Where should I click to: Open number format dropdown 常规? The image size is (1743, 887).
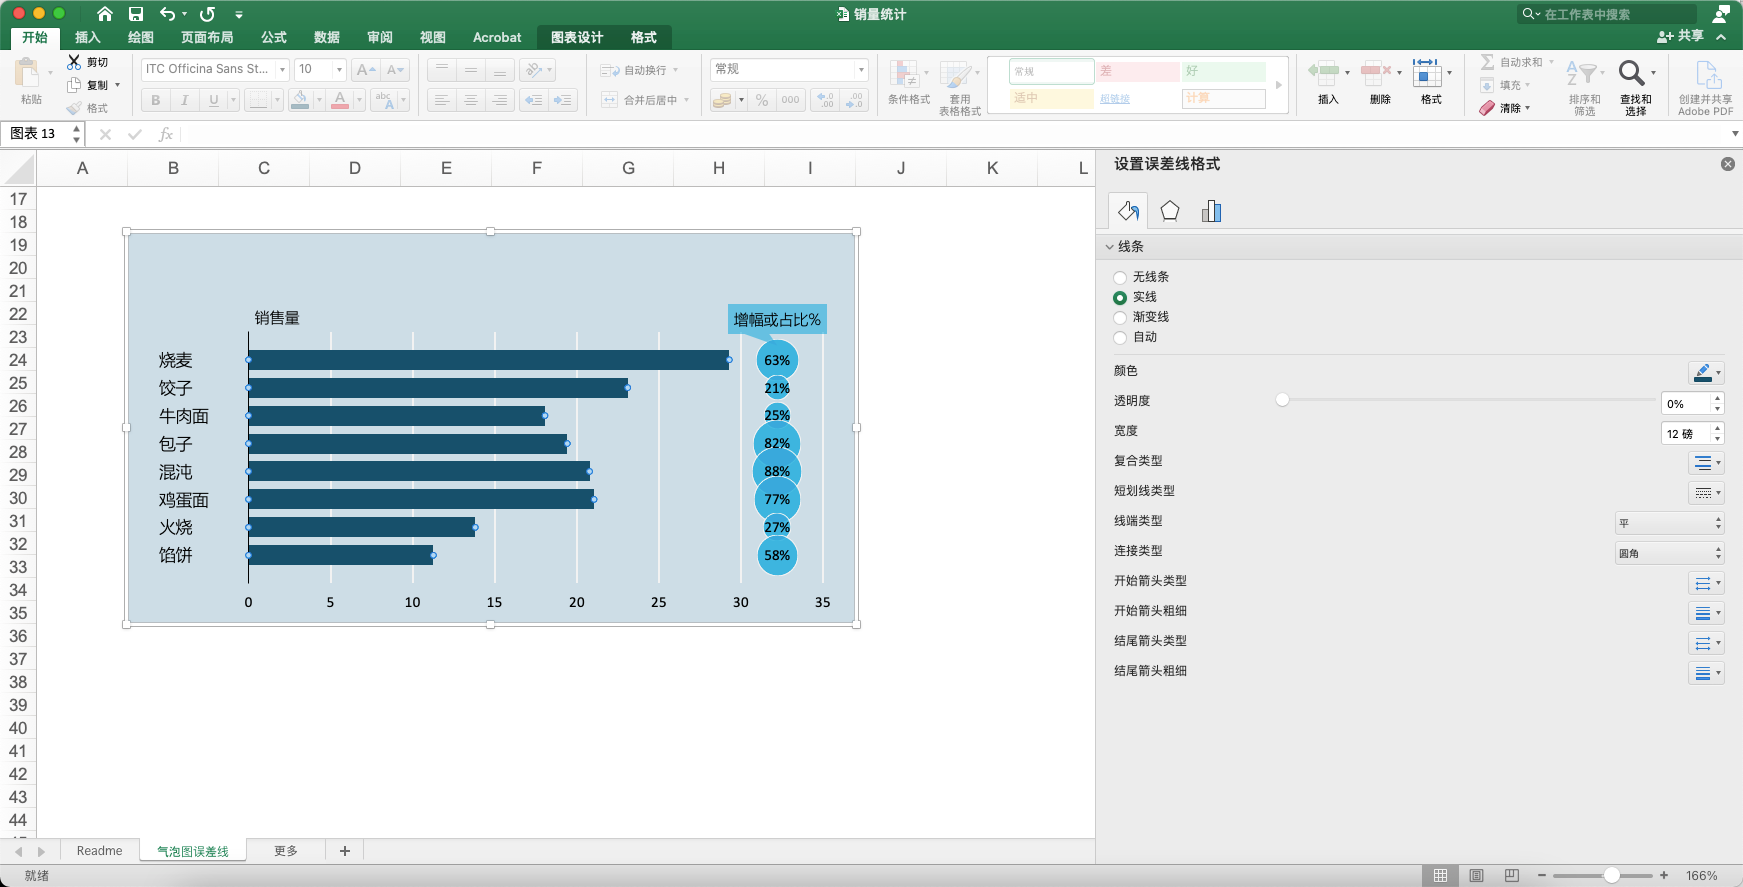pyautogui.click(x=861, y=69)
